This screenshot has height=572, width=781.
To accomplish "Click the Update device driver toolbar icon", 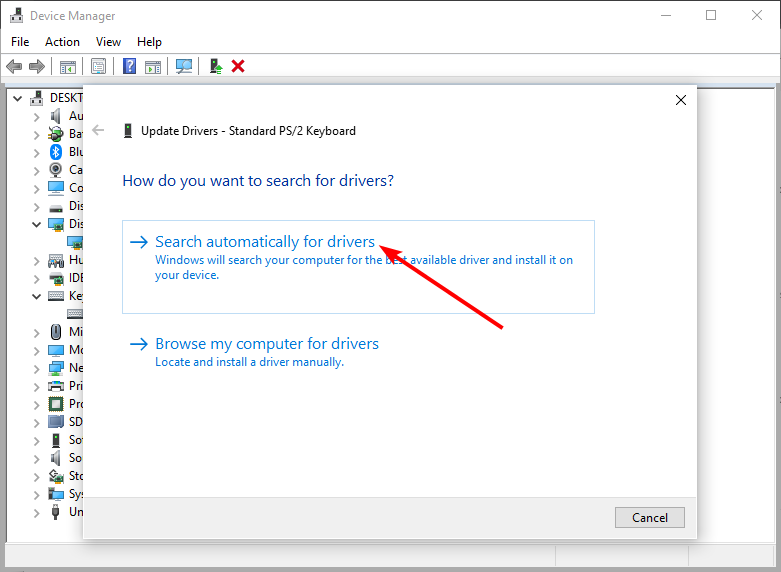I will [215, 66].
